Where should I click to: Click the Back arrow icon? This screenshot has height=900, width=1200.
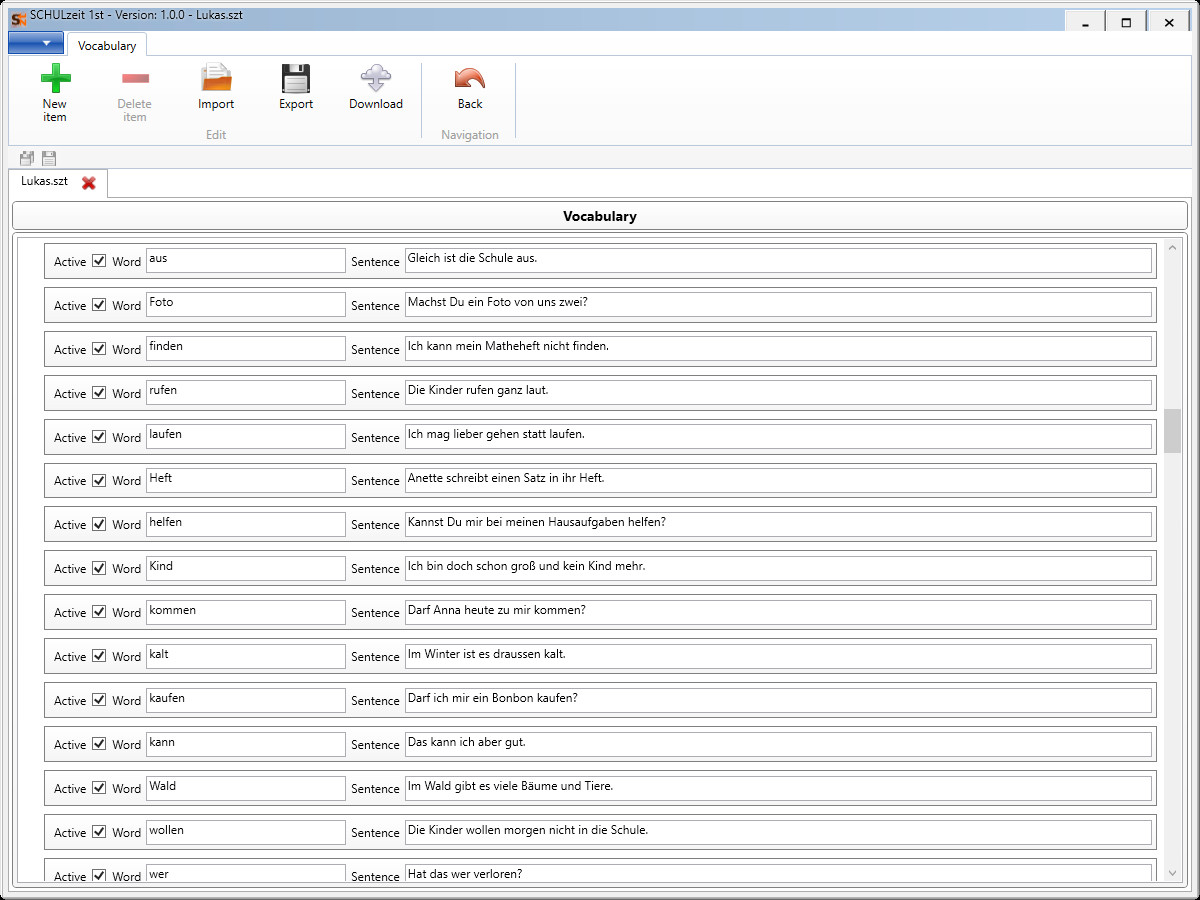click(x=470, y=78)
